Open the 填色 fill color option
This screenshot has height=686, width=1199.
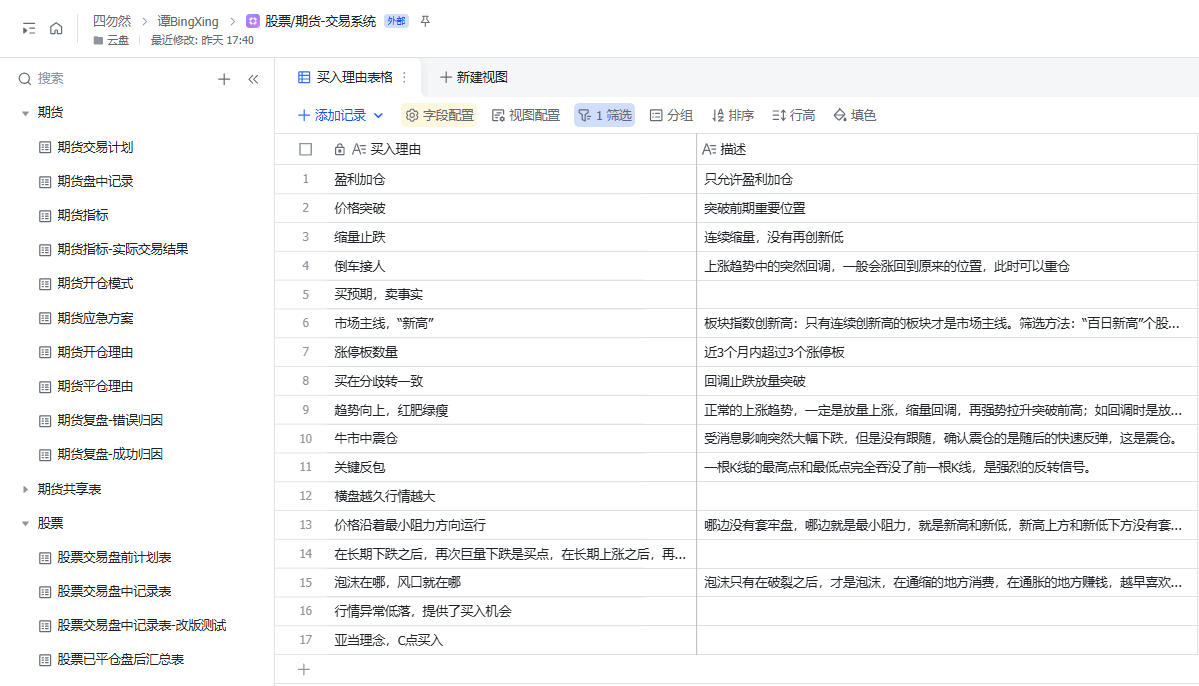854,115
